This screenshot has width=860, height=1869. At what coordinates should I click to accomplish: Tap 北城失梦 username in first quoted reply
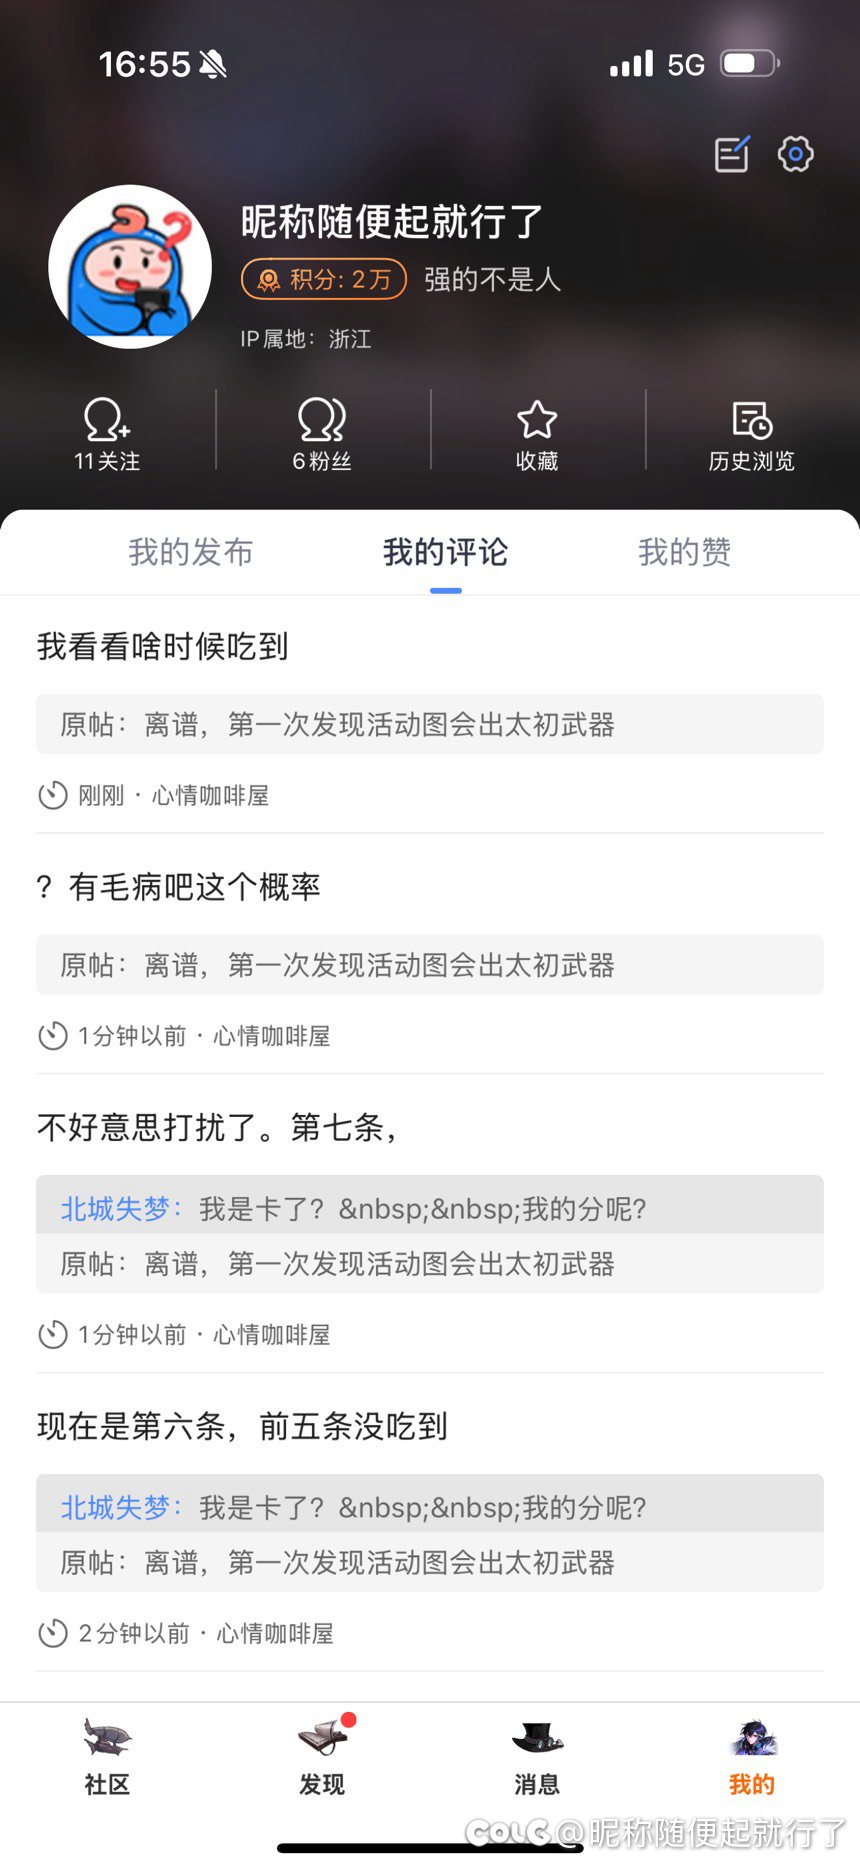pyautogui.click(x=116, y=1209)
